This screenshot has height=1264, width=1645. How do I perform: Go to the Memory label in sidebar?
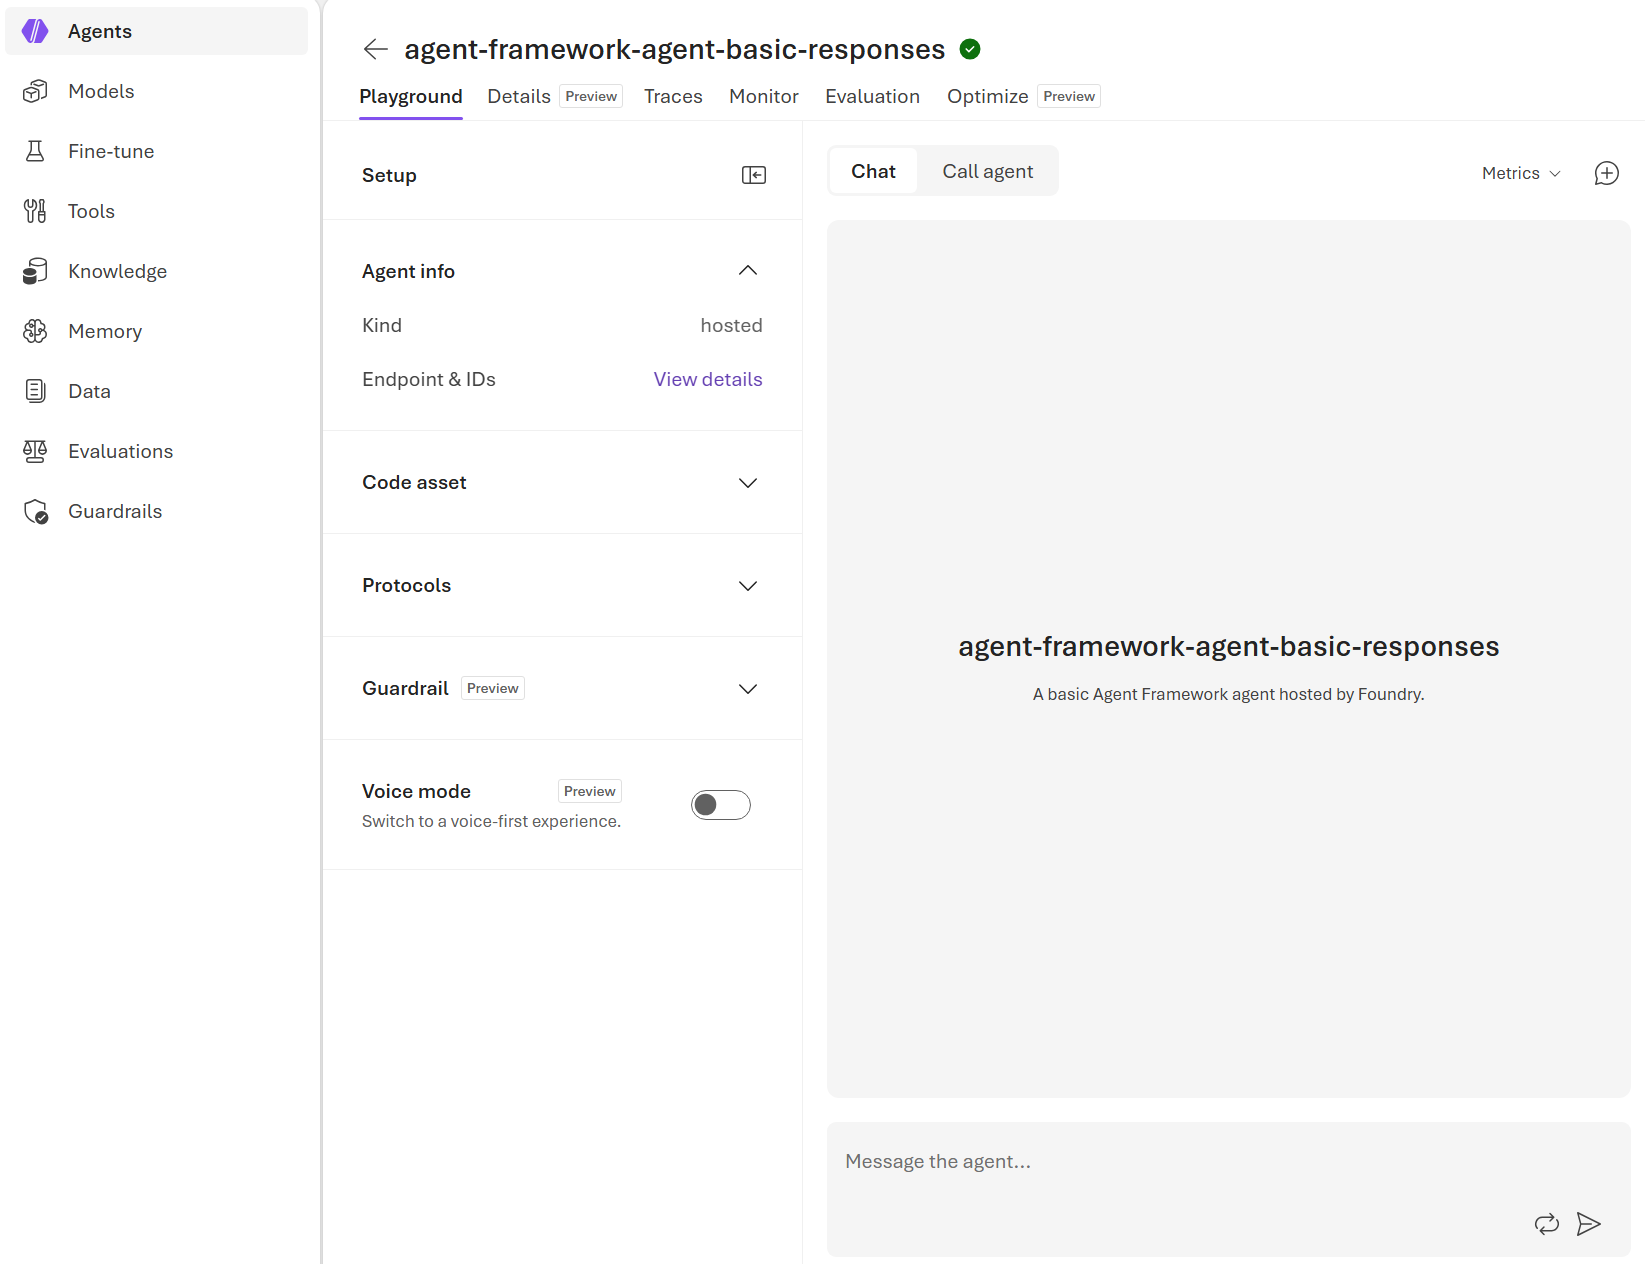pos(105,331)
